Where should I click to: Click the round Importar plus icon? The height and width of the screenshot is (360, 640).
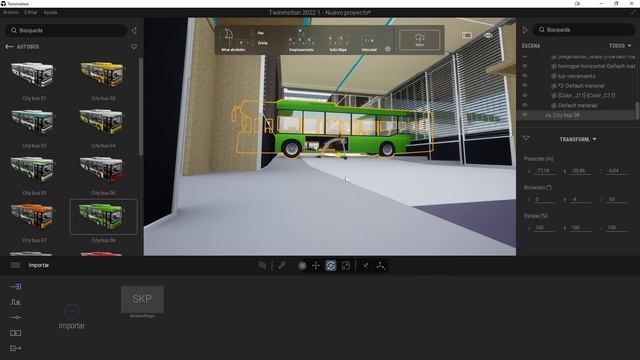72,312
